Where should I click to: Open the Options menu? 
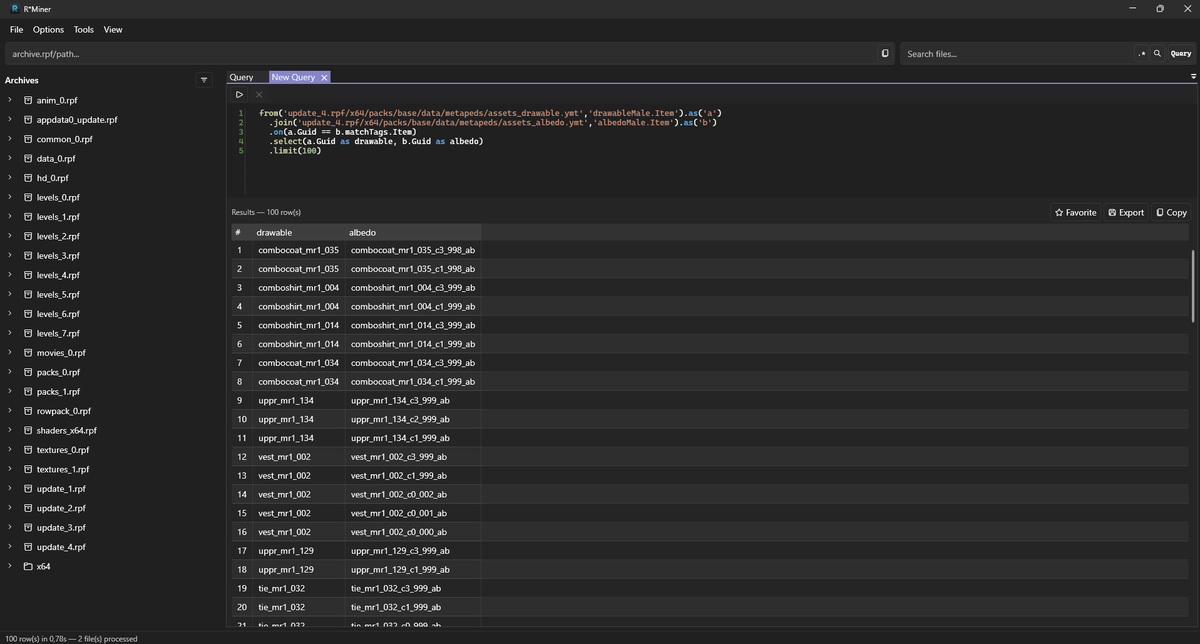(x=48, y=30)
